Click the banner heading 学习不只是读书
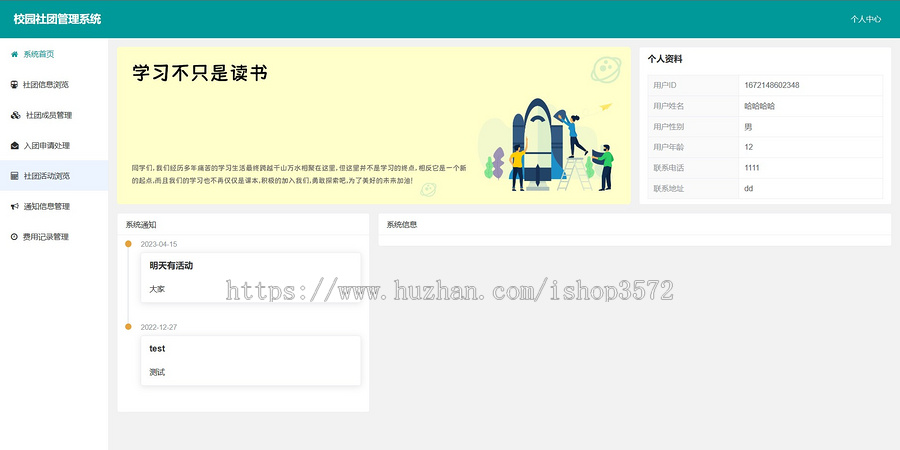Viewport: 900px width, 450px height. pyautogui.click(x=200, y=73)
